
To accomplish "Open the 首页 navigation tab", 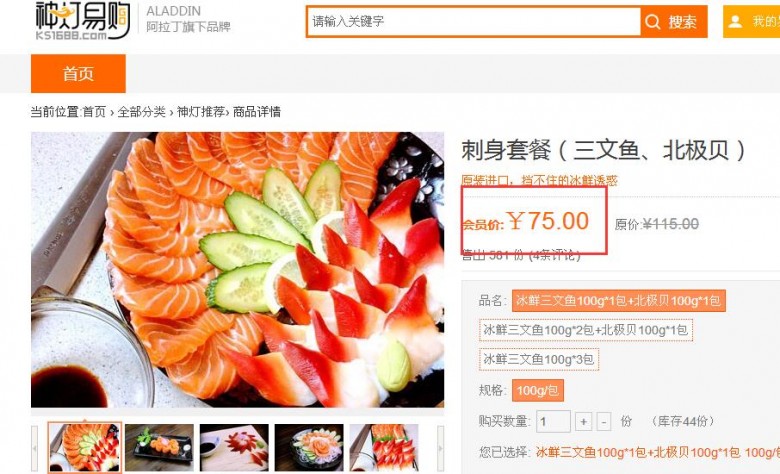I will [x=78, y=74].
